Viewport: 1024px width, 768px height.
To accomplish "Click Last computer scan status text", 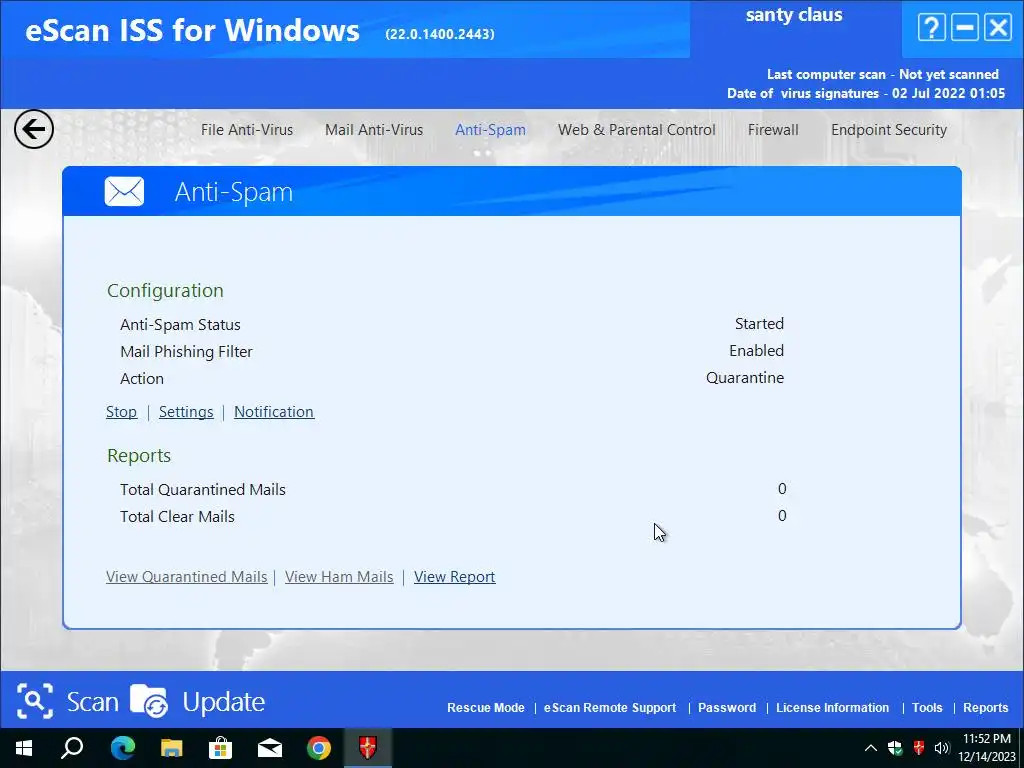I will click(x=883, y=74).
